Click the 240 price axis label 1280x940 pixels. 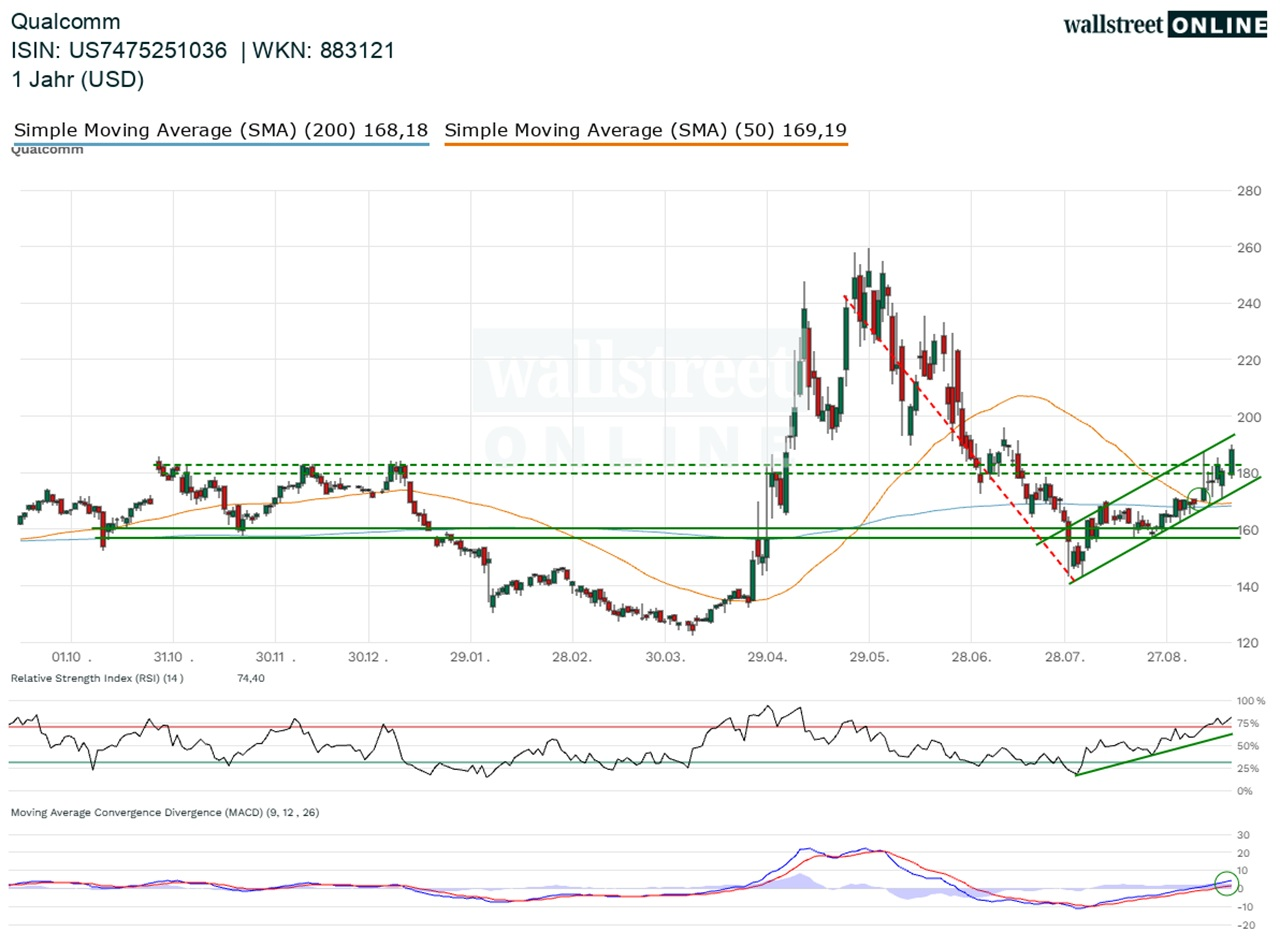point(1248,304)
